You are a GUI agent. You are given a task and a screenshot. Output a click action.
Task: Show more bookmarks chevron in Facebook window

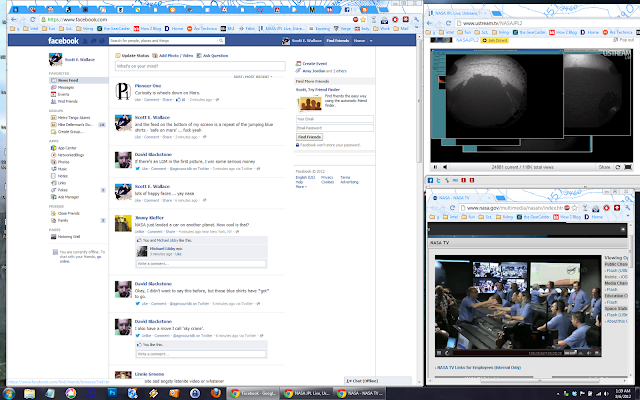pyautogui.click(x=418, y=29)
